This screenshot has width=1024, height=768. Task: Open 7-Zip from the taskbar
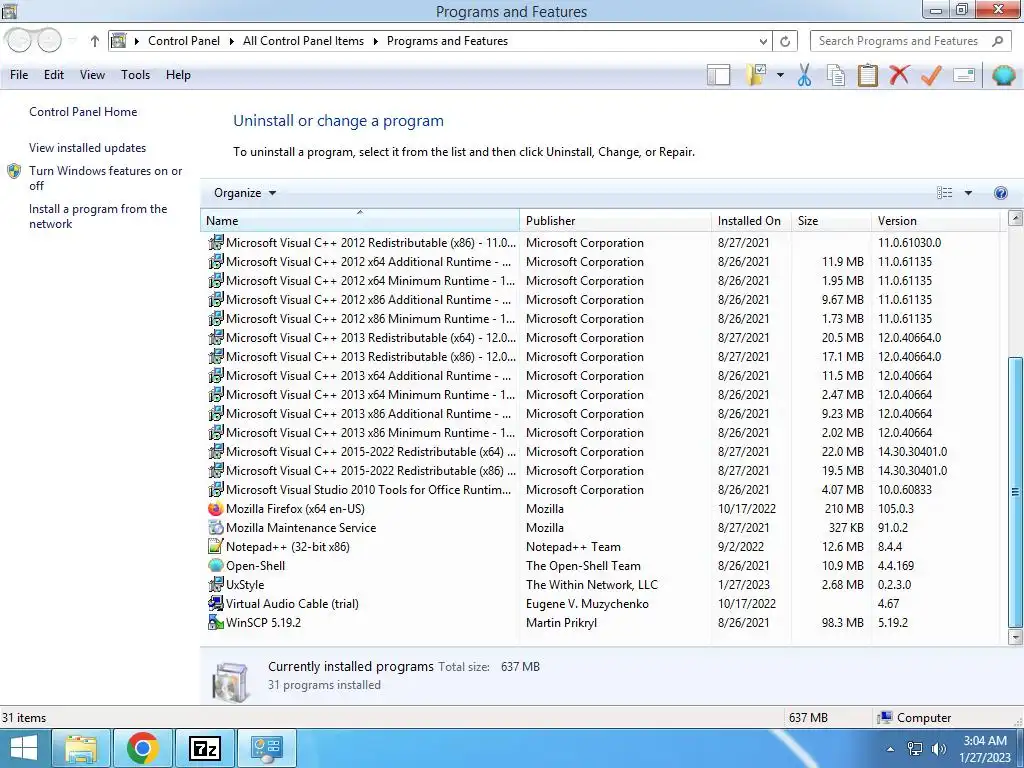coord(205,748)
